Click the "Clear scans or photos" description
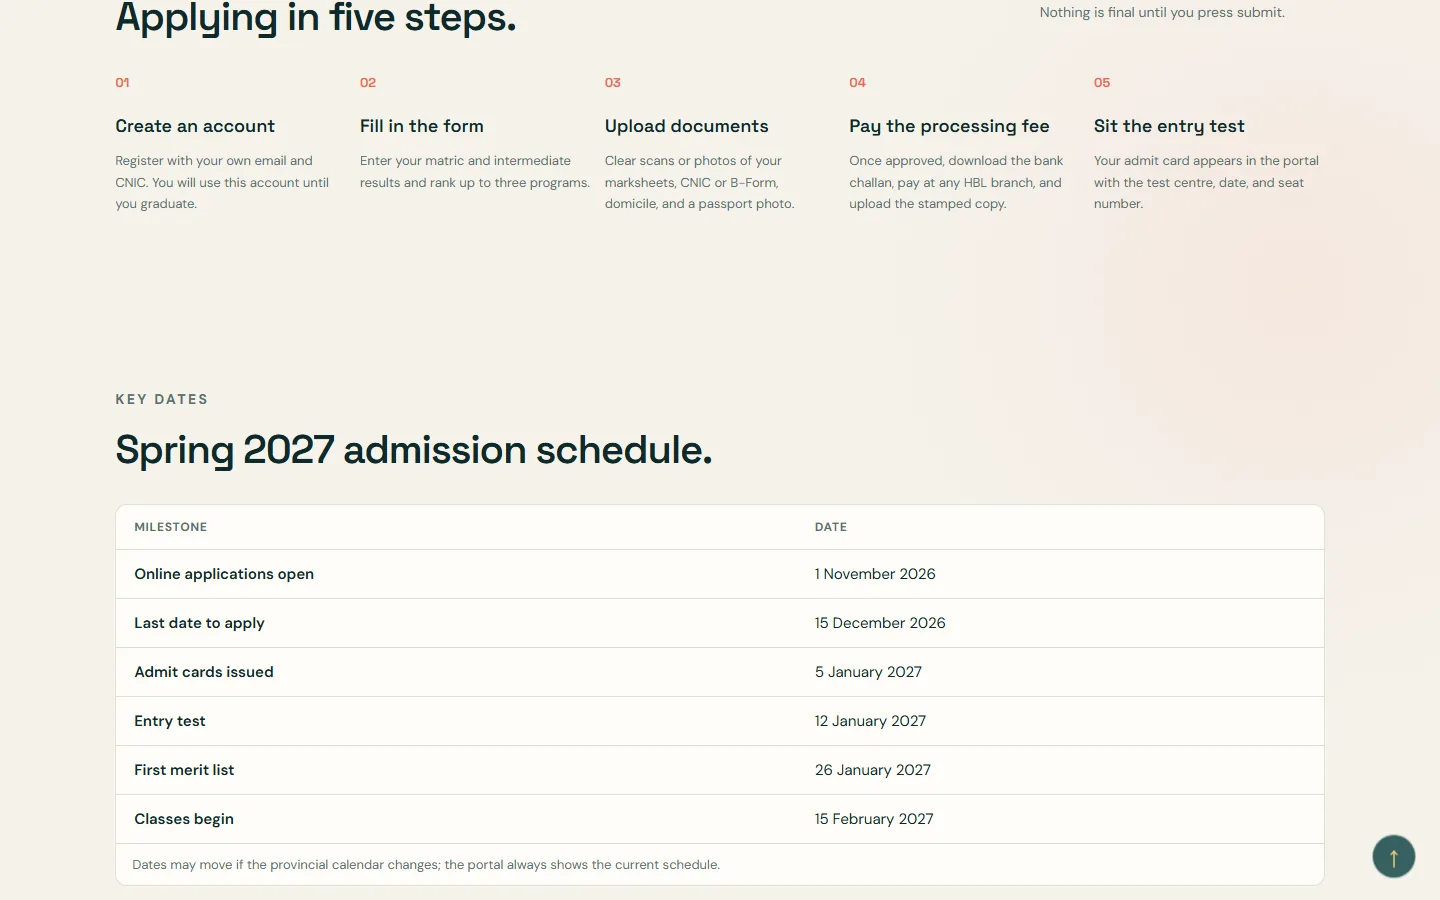 700,182
